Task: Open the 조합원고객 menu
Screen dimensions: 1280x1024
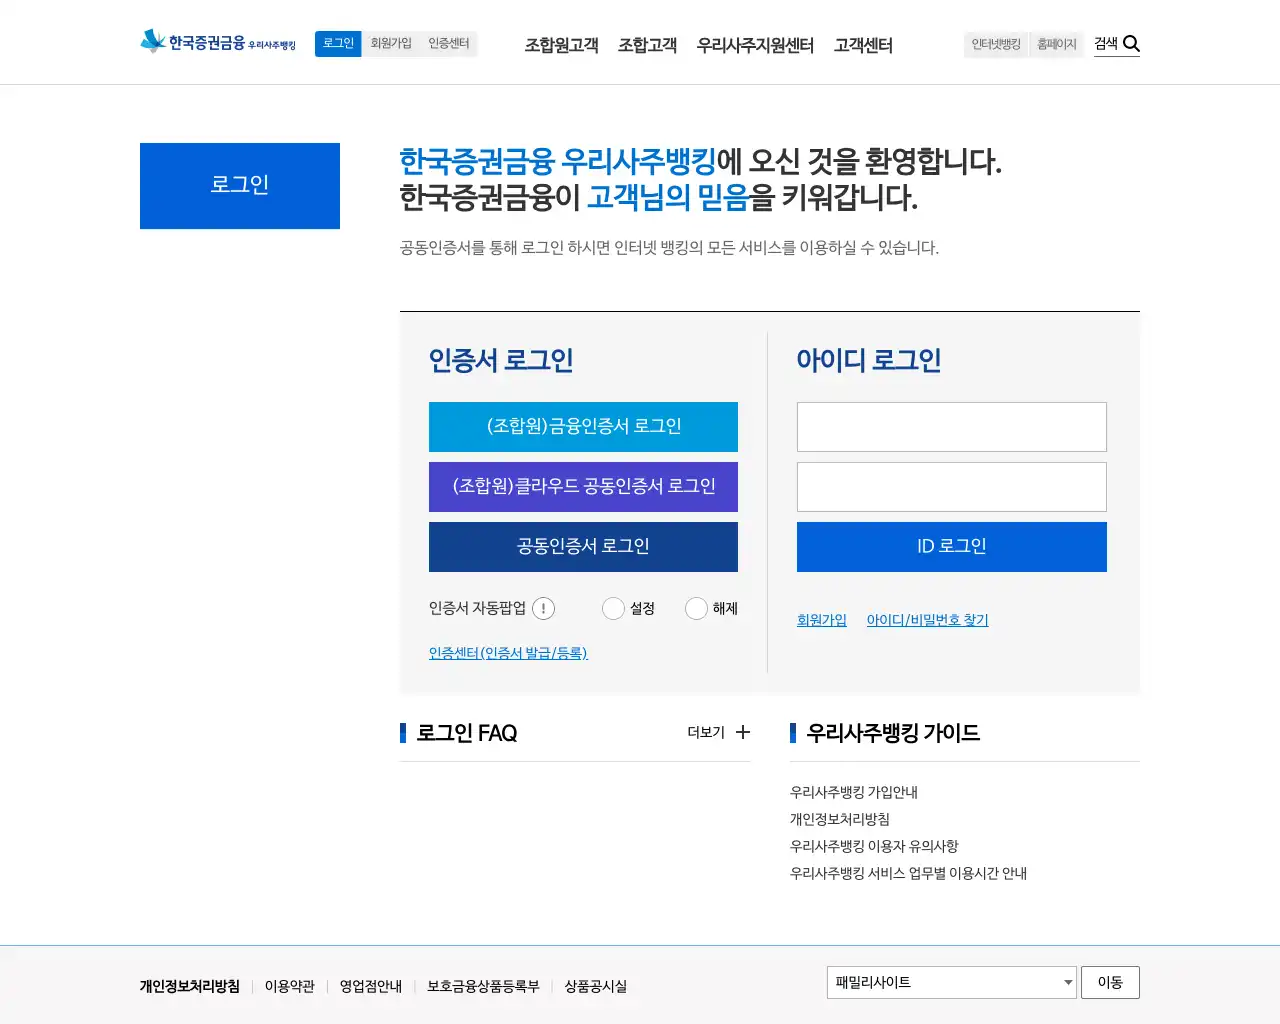Action: [x=562, y=45]
